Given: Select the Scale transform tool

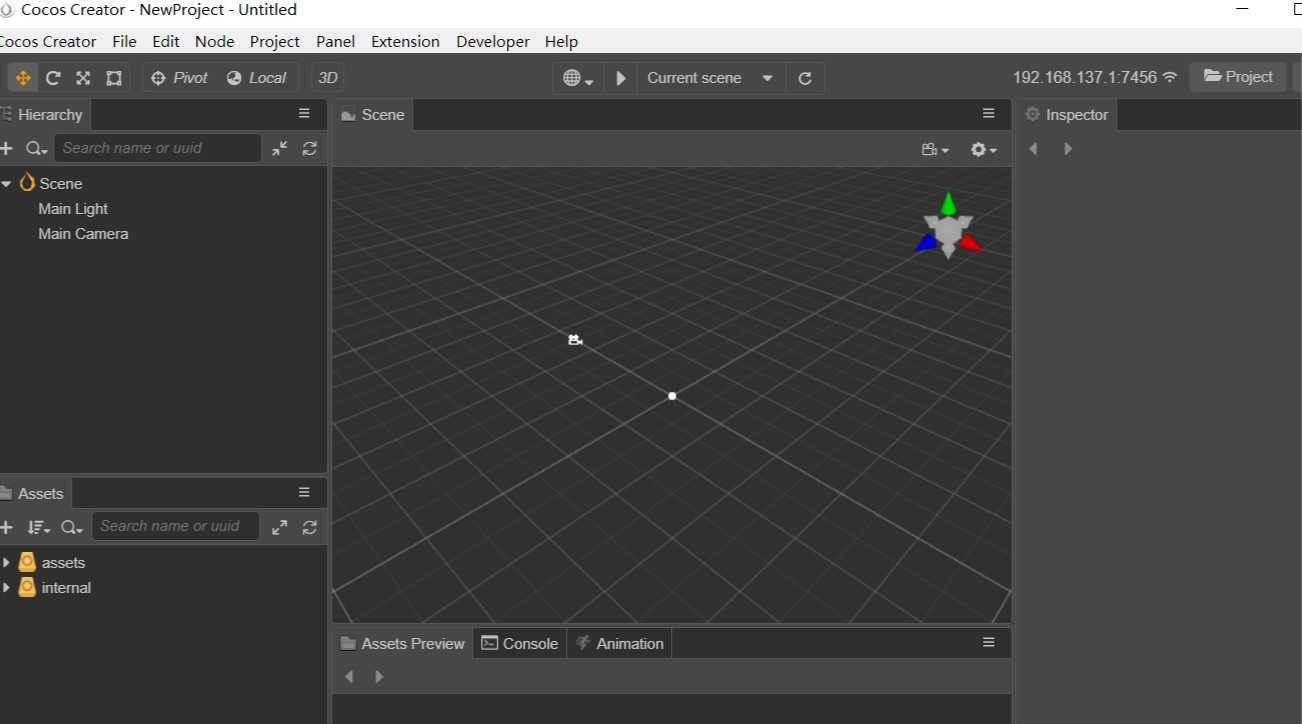Looking at the screenshot, I should pos(83,78).
